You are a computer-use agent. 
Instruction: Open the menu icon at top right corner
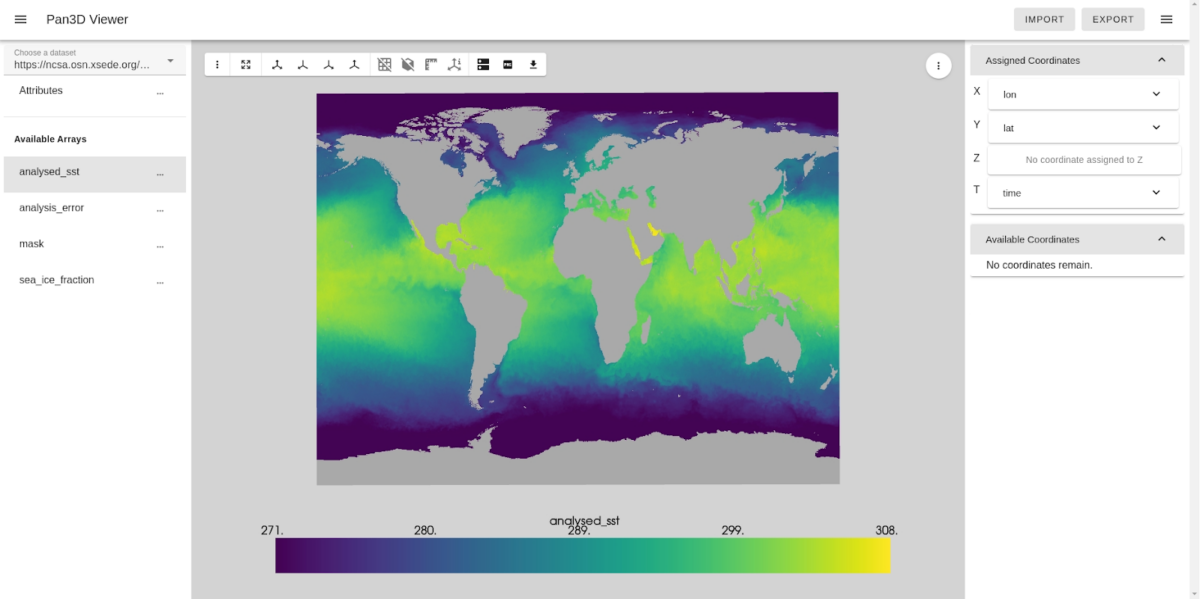1166,18
